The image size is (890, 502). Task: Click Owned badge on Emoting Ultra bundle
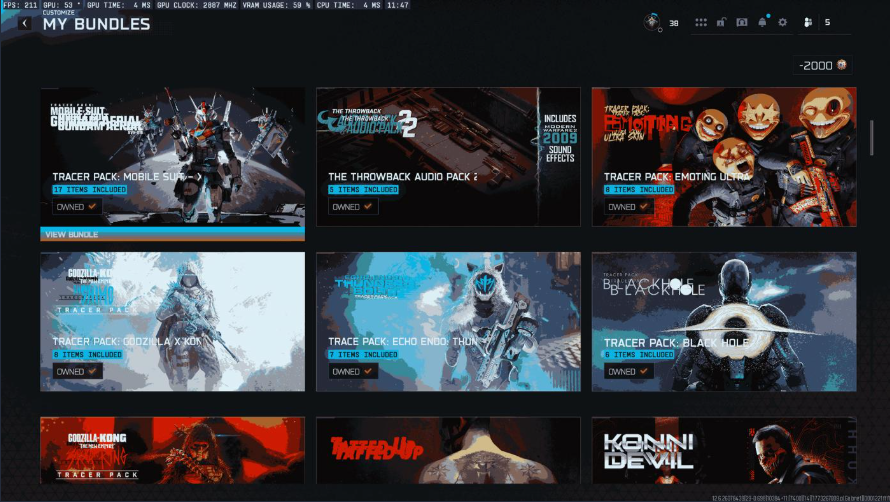[629, 207]
